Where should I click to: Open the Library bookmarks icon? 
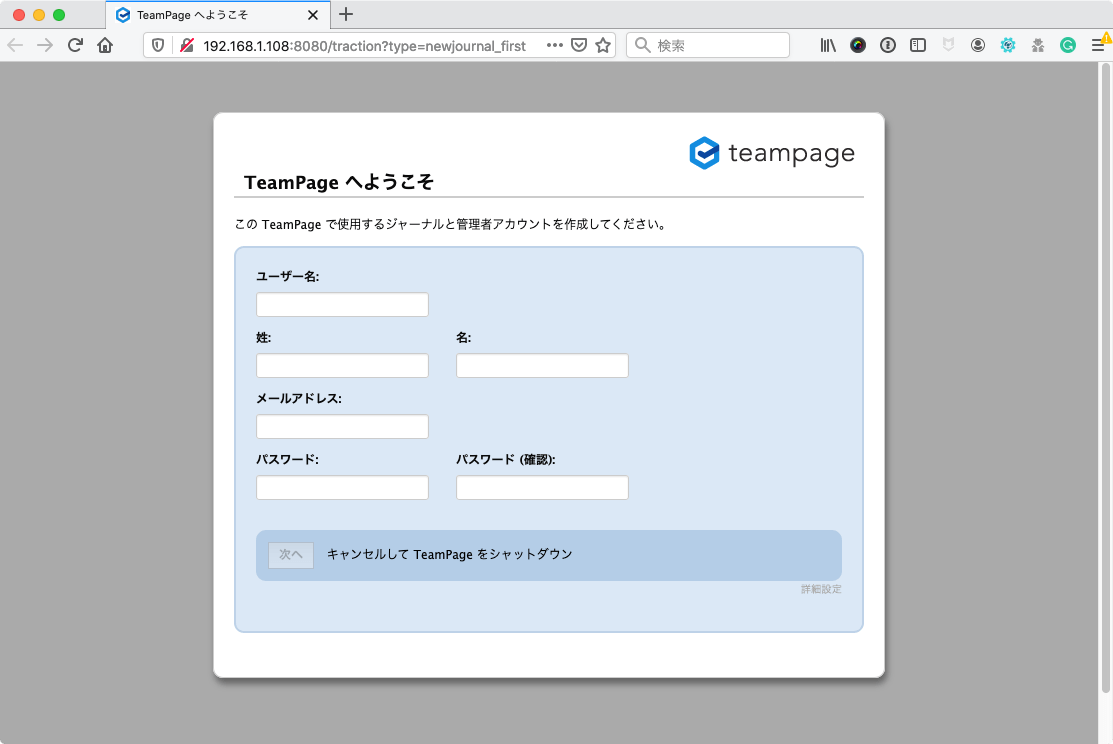tap(828, 45)
